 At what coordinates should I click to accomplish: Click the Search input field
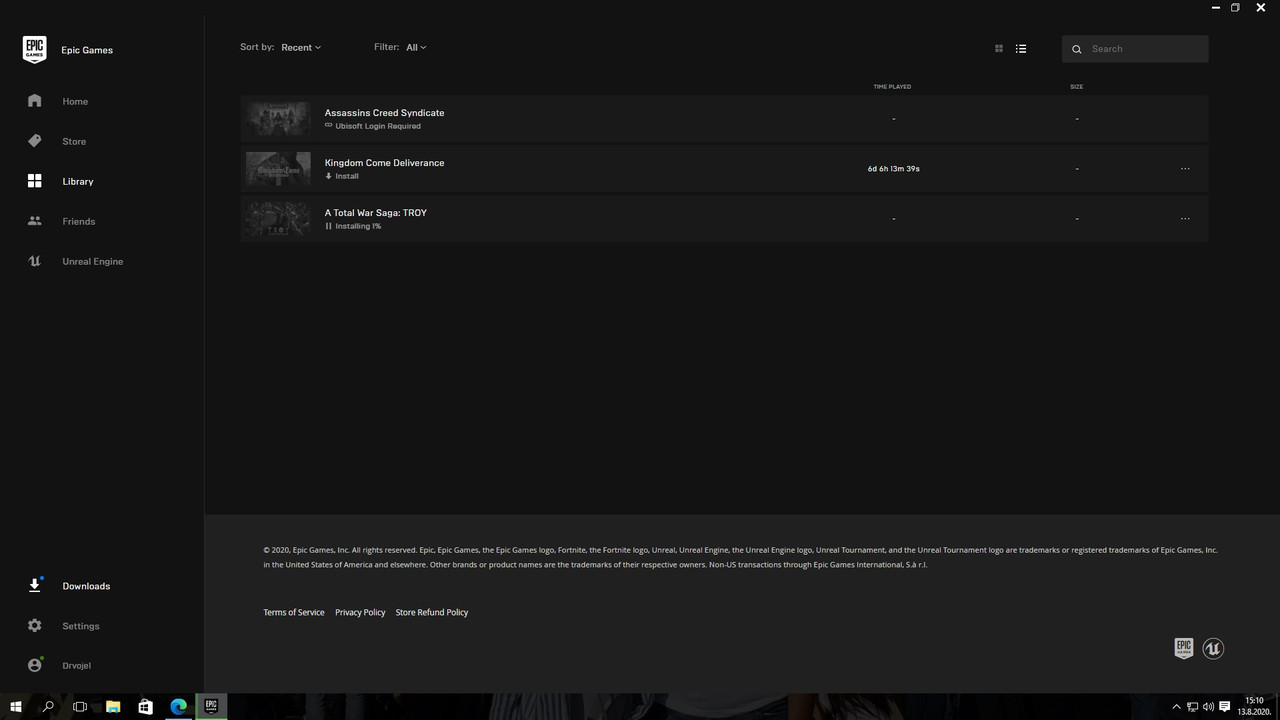tap(1135, 49)
